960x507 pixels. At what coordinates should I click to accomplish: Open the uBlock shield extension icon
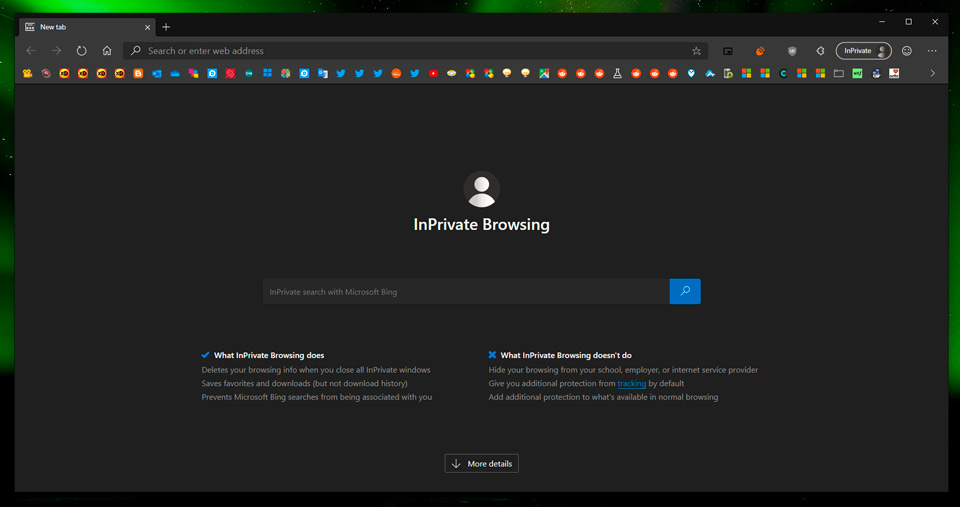792,51
